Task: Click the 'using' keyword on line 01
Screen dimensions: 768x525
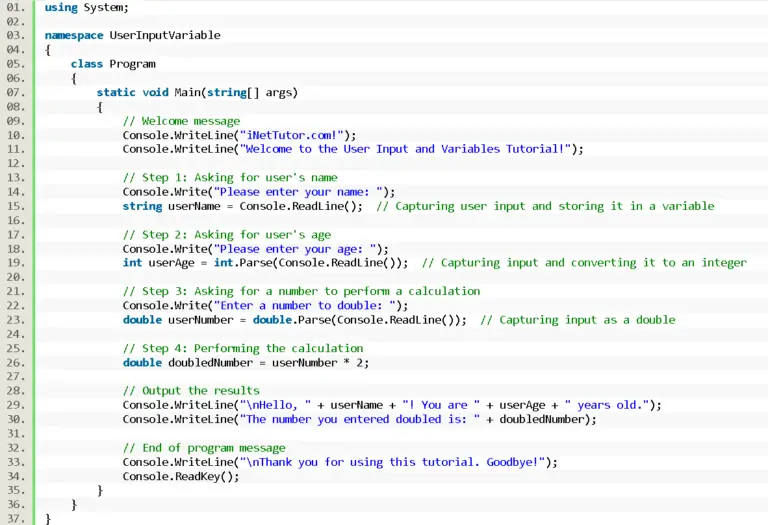Action: (x=61, y=7)
